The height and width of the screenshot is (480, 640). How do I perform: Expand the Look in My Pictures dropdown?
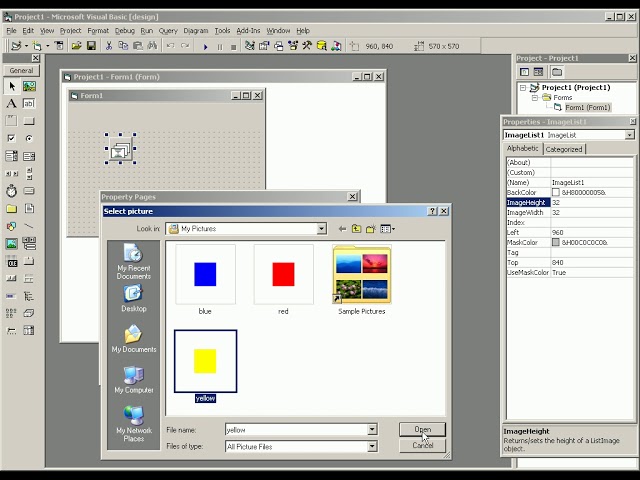tap(322, 229)
